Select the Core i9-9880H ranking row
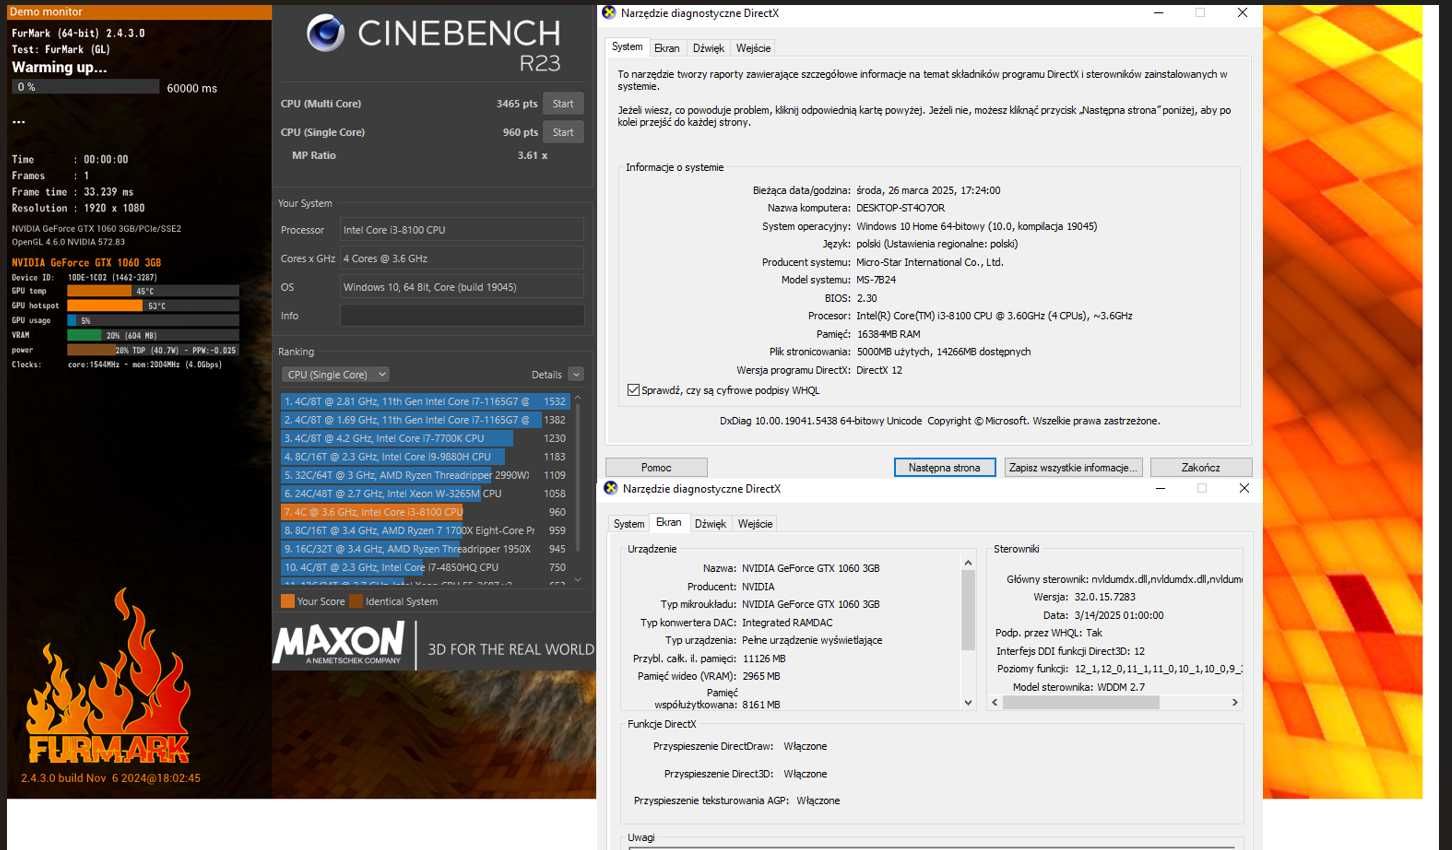This screenshot has width=1452, height=850. coord(426,457)
